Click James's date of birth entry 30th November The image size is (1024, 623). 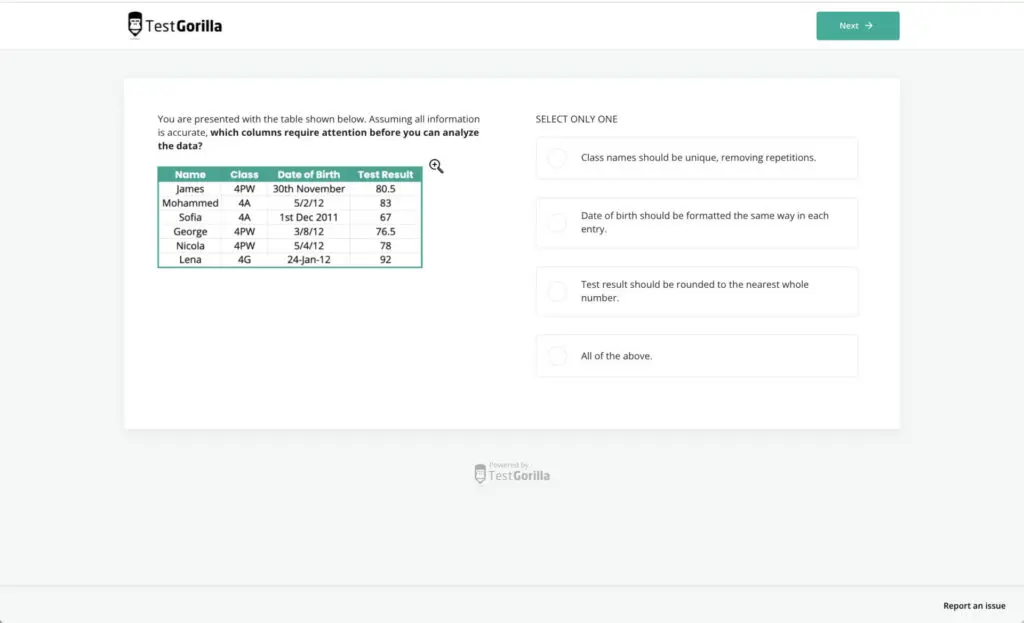[308, 188]
